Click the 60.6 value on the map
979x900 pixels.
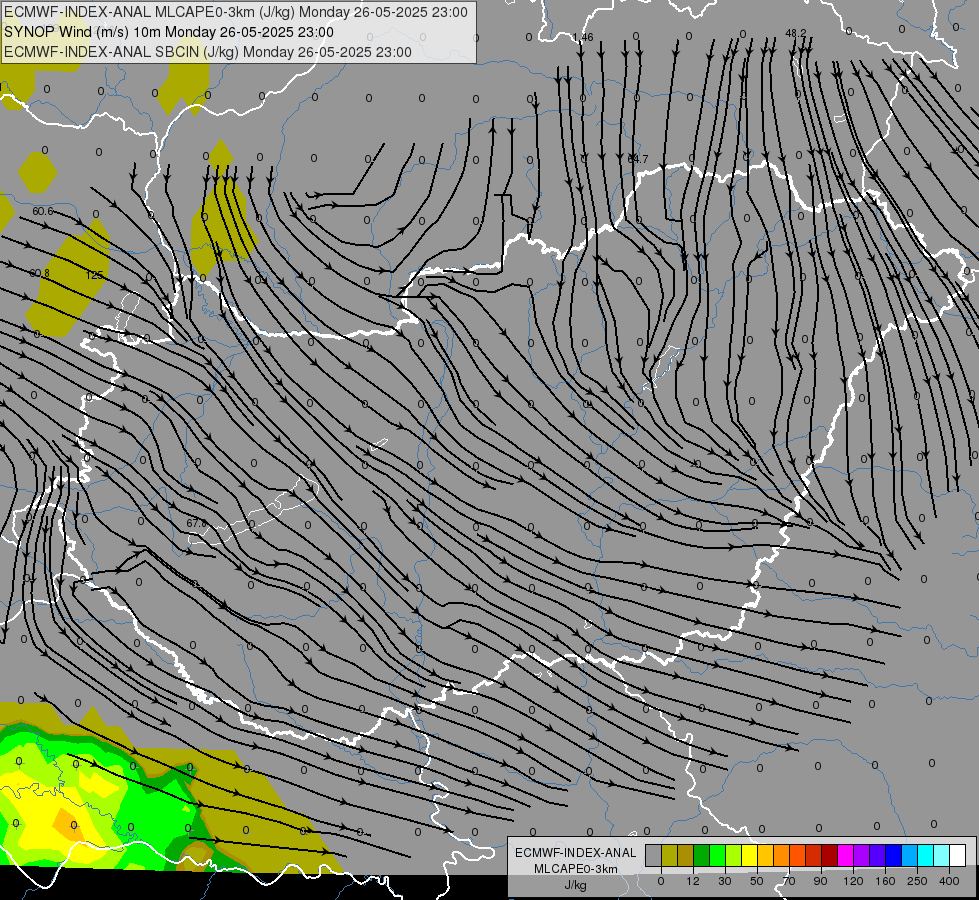(42, 211)
